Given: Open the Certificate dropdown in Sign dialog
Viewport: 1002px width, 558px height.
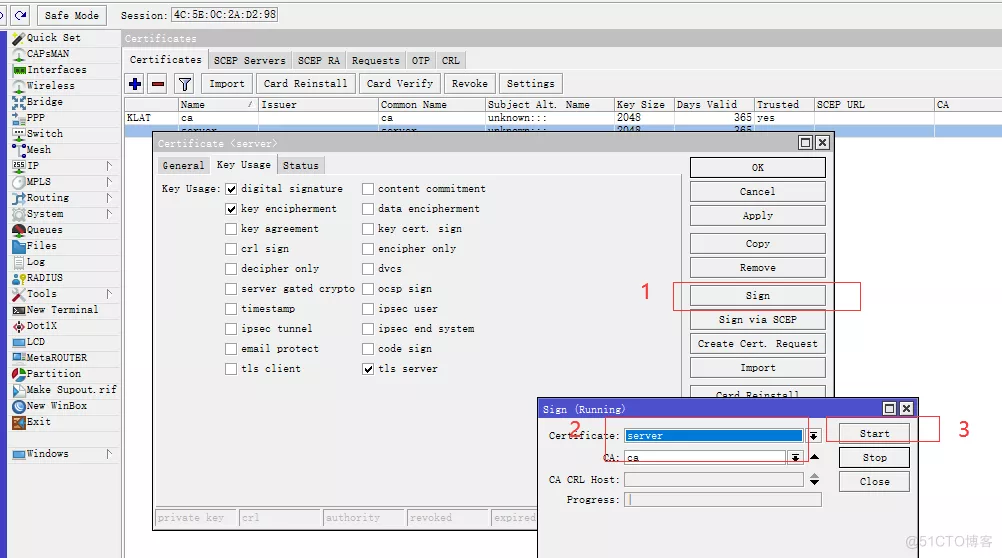Looking at the screenshot, I should (x=814, y=436).
